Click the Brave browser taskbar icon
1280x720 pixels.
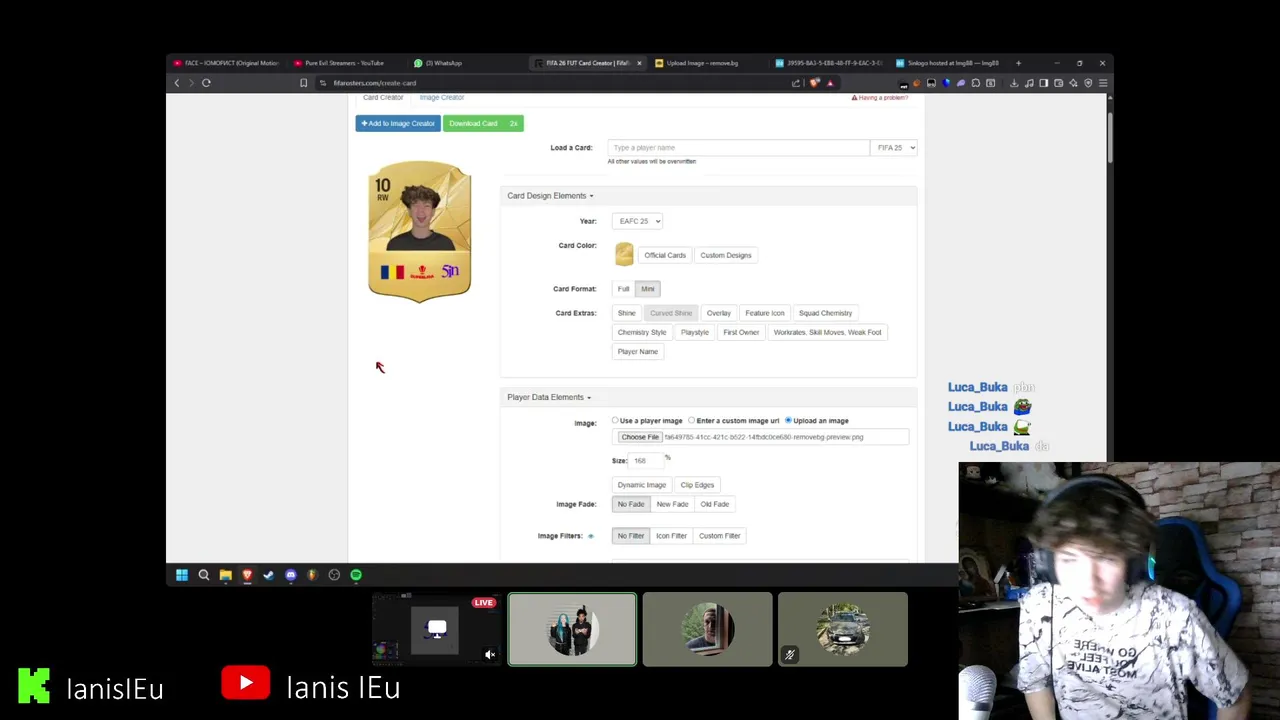pyautogui.click(x=247, y=575)
